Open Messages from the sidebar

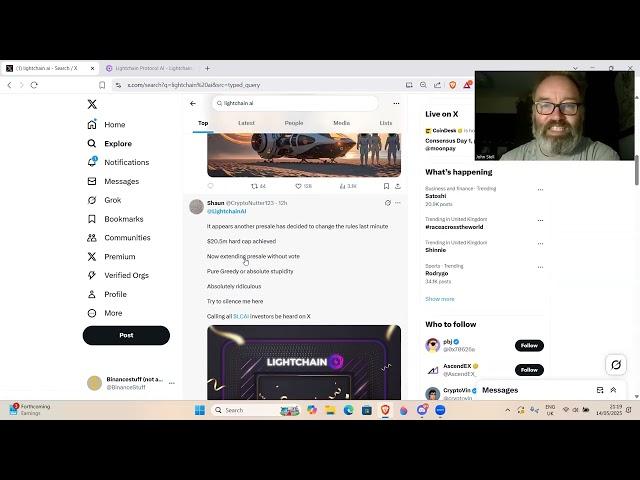pyautogui.click(x=113, y=181)
